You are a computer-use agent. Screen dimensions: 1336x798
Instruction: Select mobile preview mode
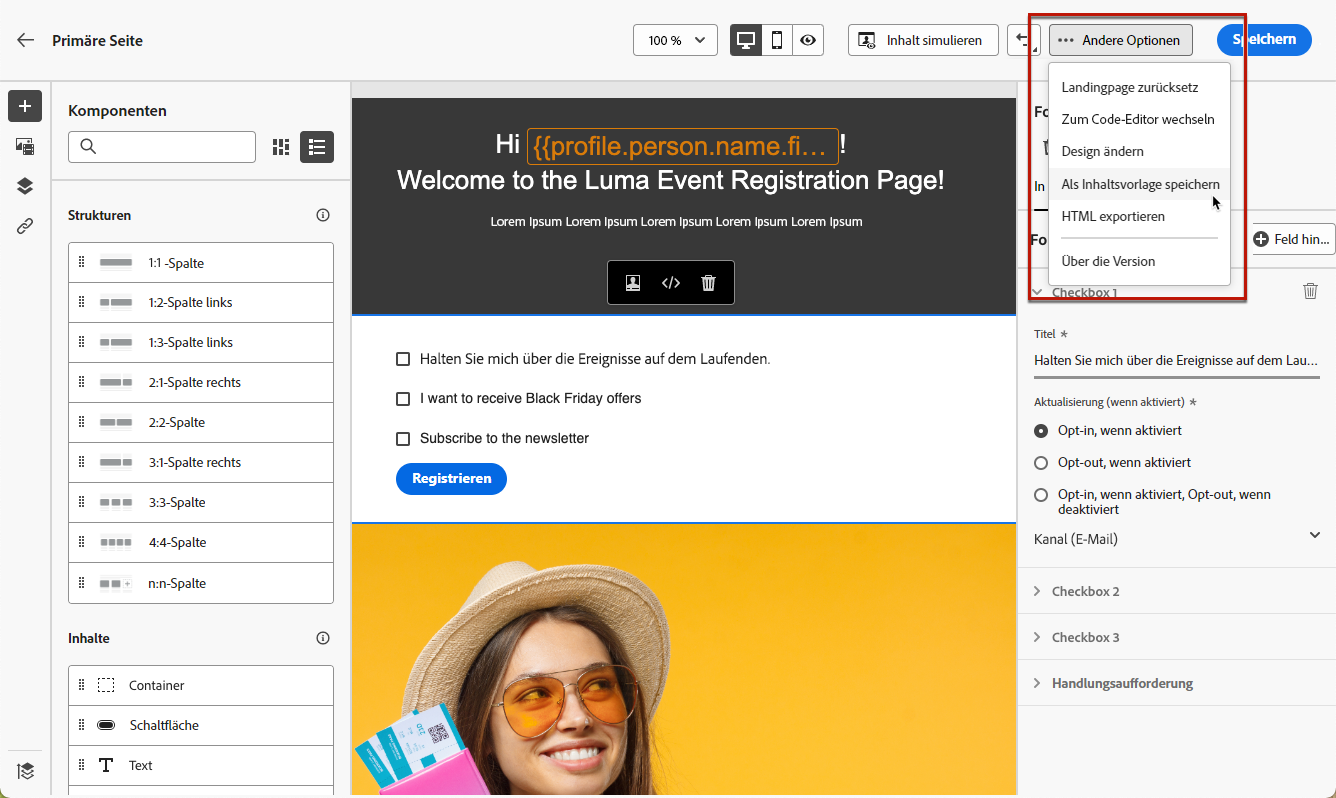[777, 41]
